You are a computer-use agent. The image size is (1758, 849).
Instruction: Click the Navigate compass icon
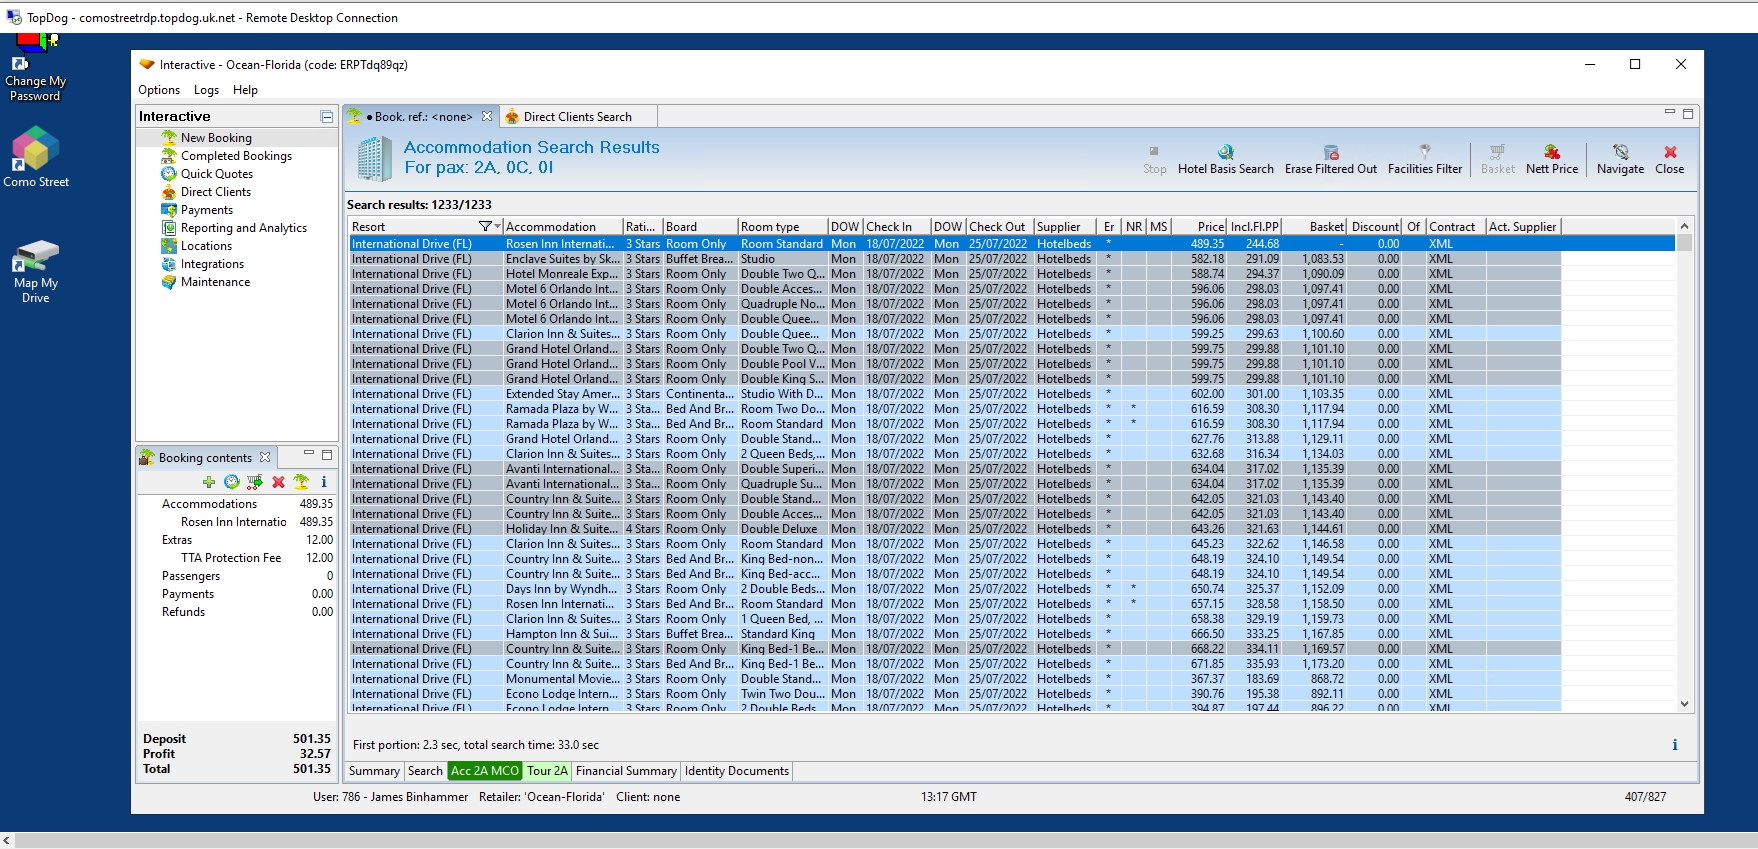tap(1620, 152)
